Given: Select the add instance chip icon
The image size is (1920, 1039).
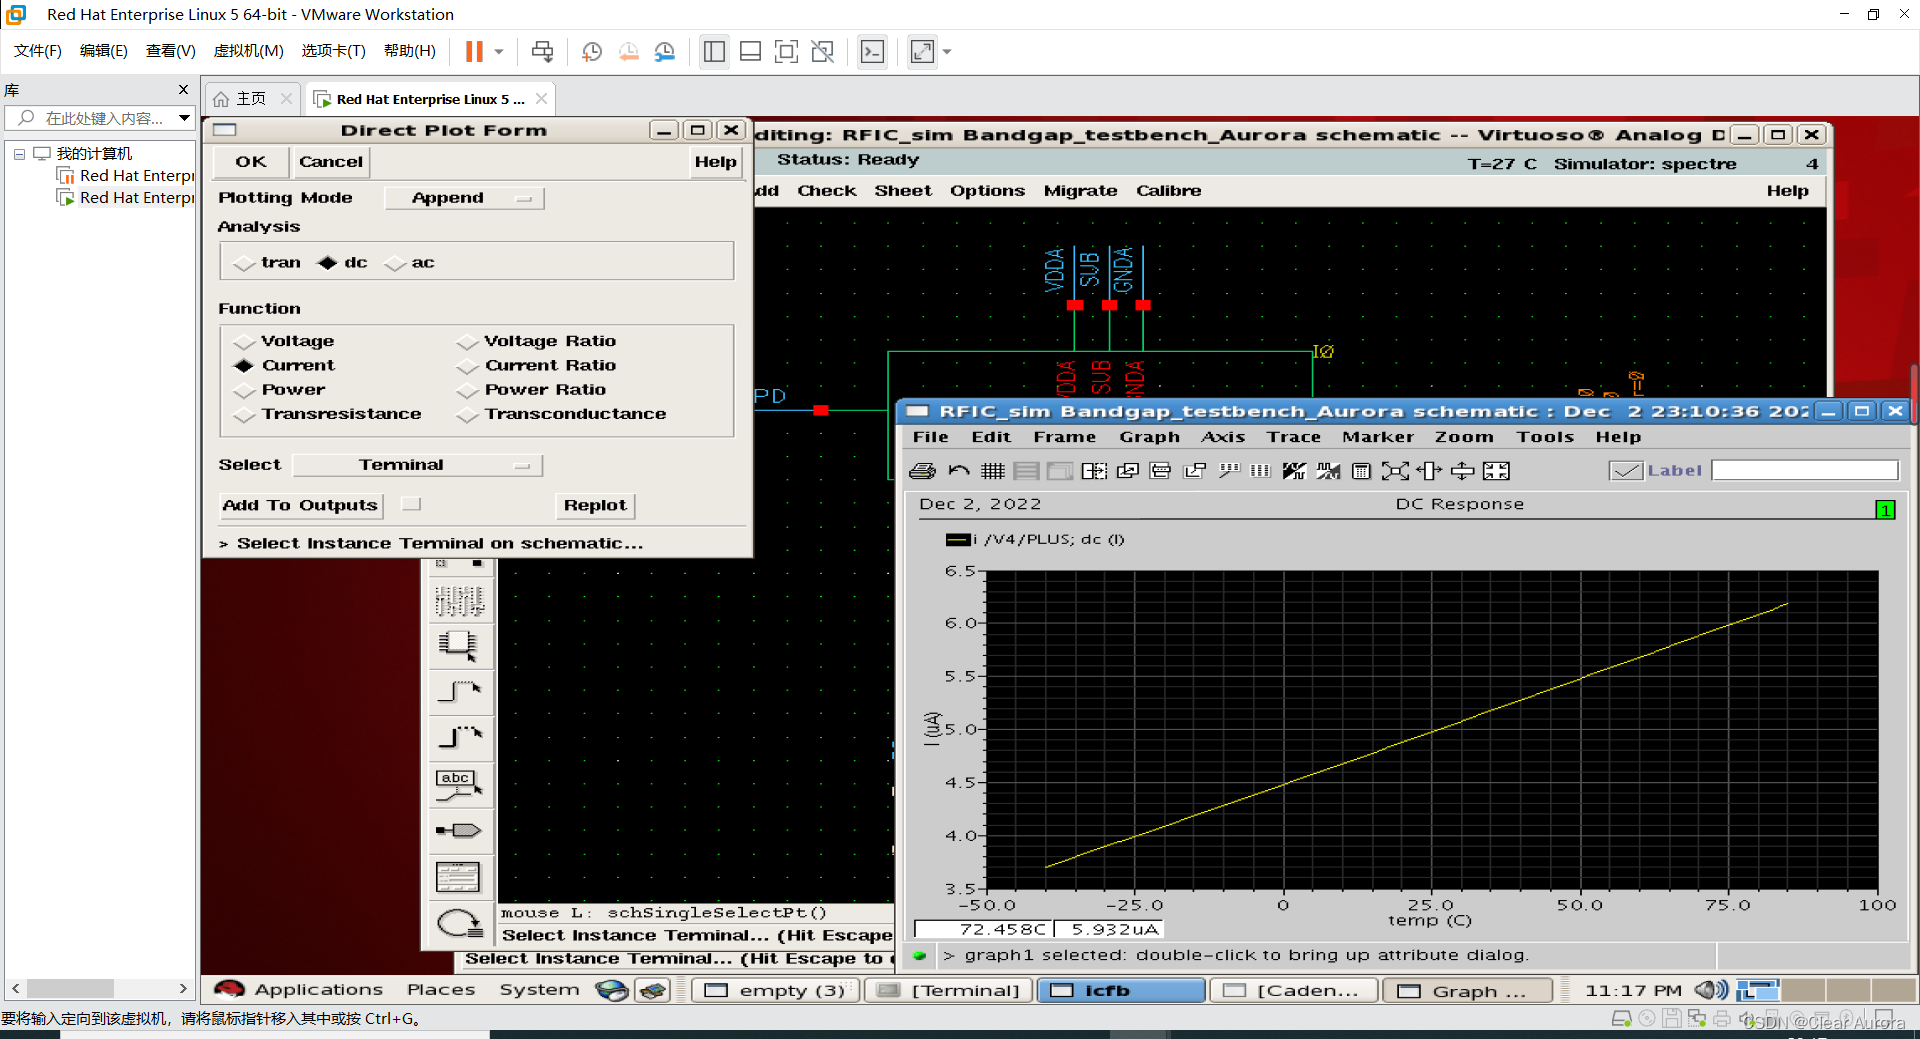Looking at the screenshot, I should [458, 646].
